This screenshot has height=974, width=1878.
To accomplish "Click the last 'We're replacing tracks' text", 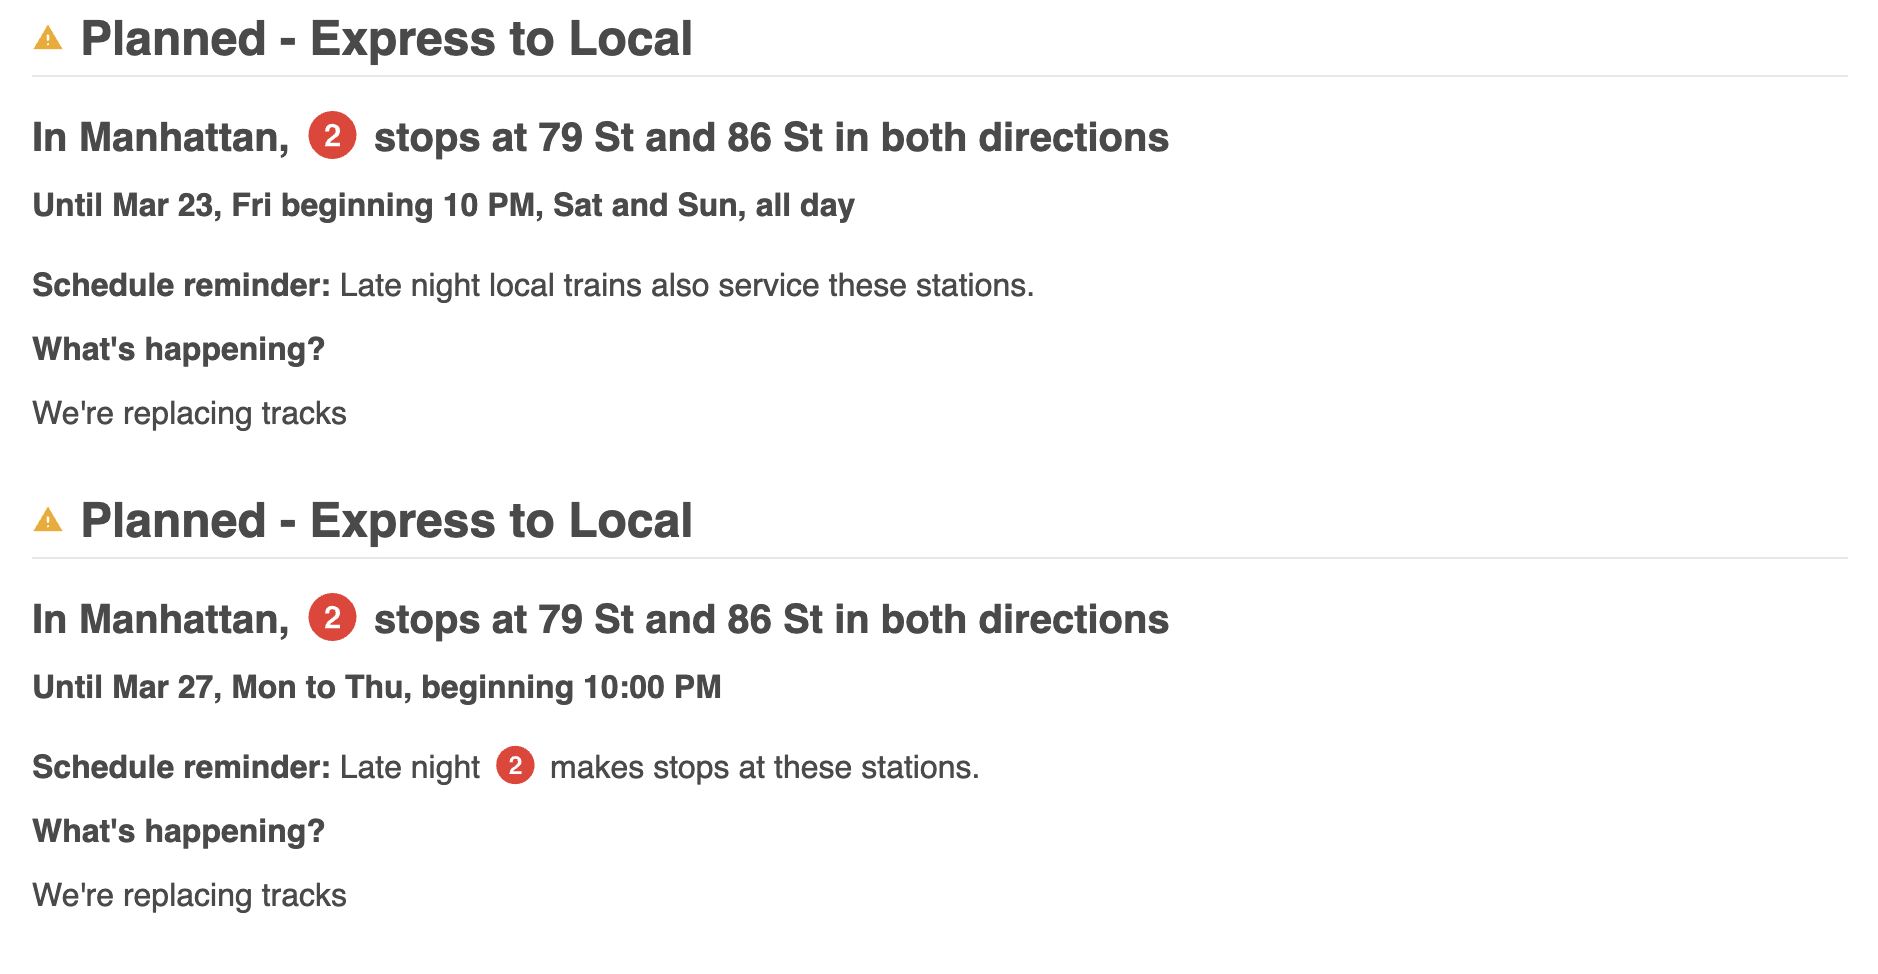I will 189,896.
